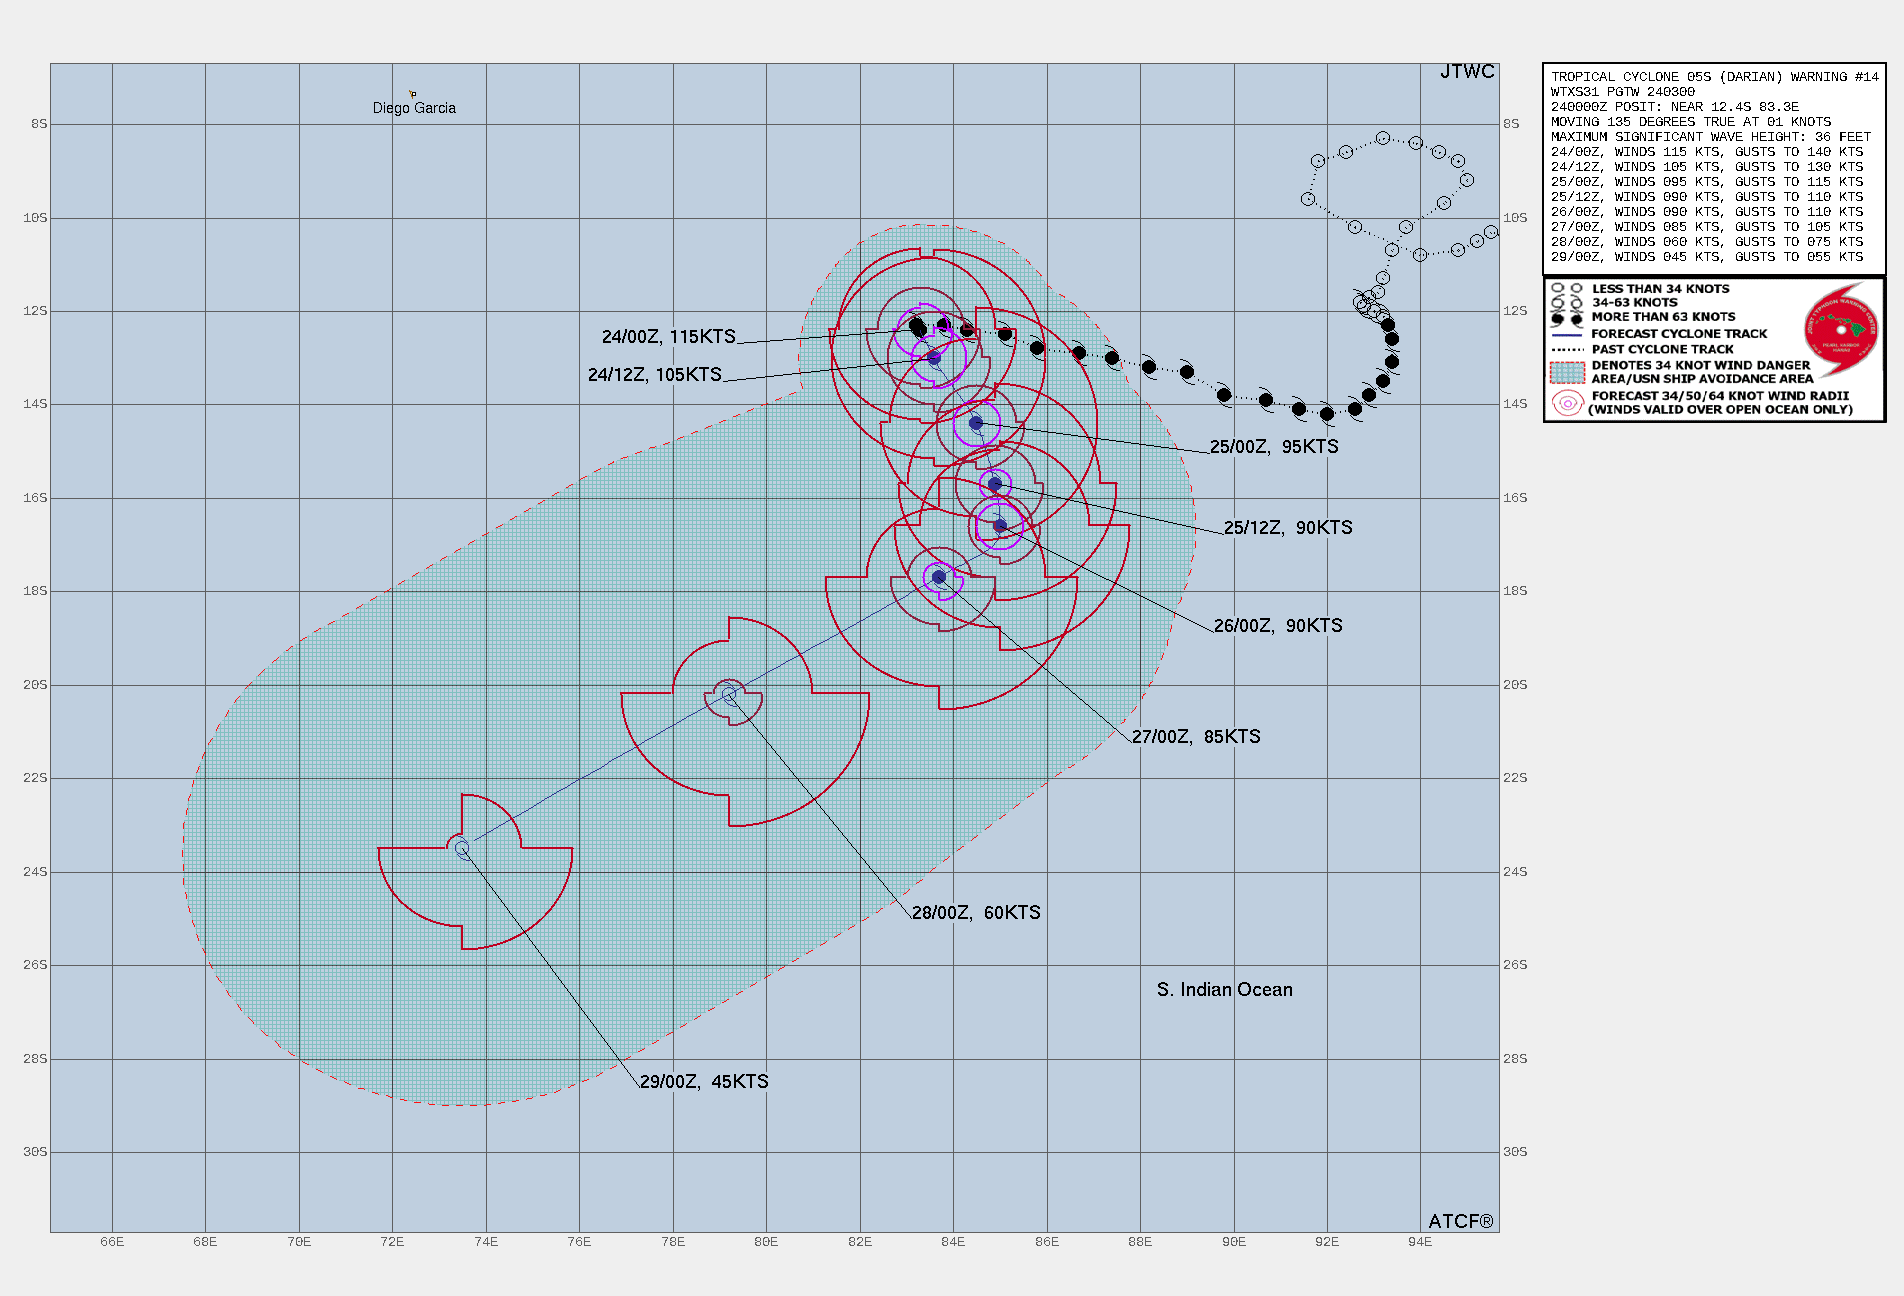This screenshot has height=1296, width=1904.
Task: Click the '29/00Z, 45KTS' forecast label
Action: click(x=704, y=1082)
